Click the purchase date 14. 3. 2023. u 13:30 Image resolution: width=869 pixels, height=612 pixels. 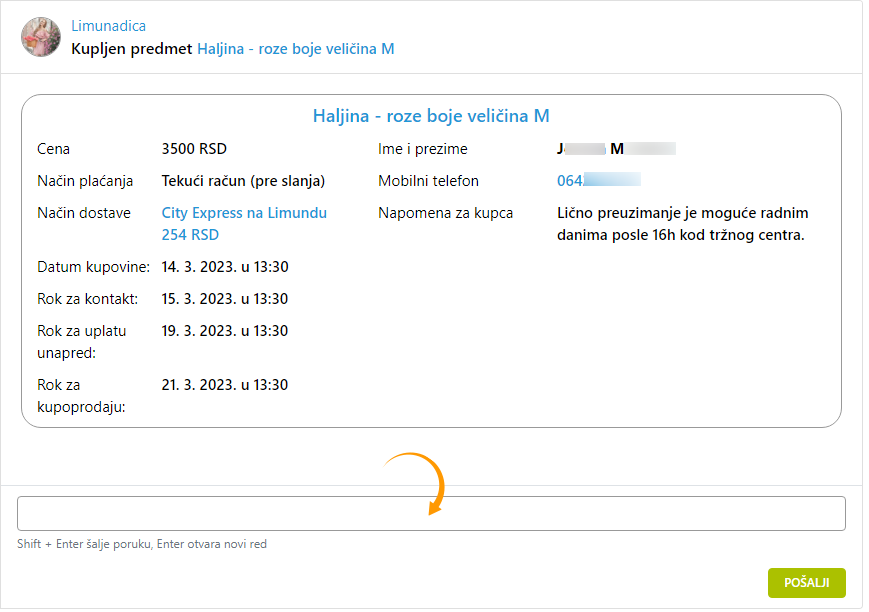tap(224, 267)
